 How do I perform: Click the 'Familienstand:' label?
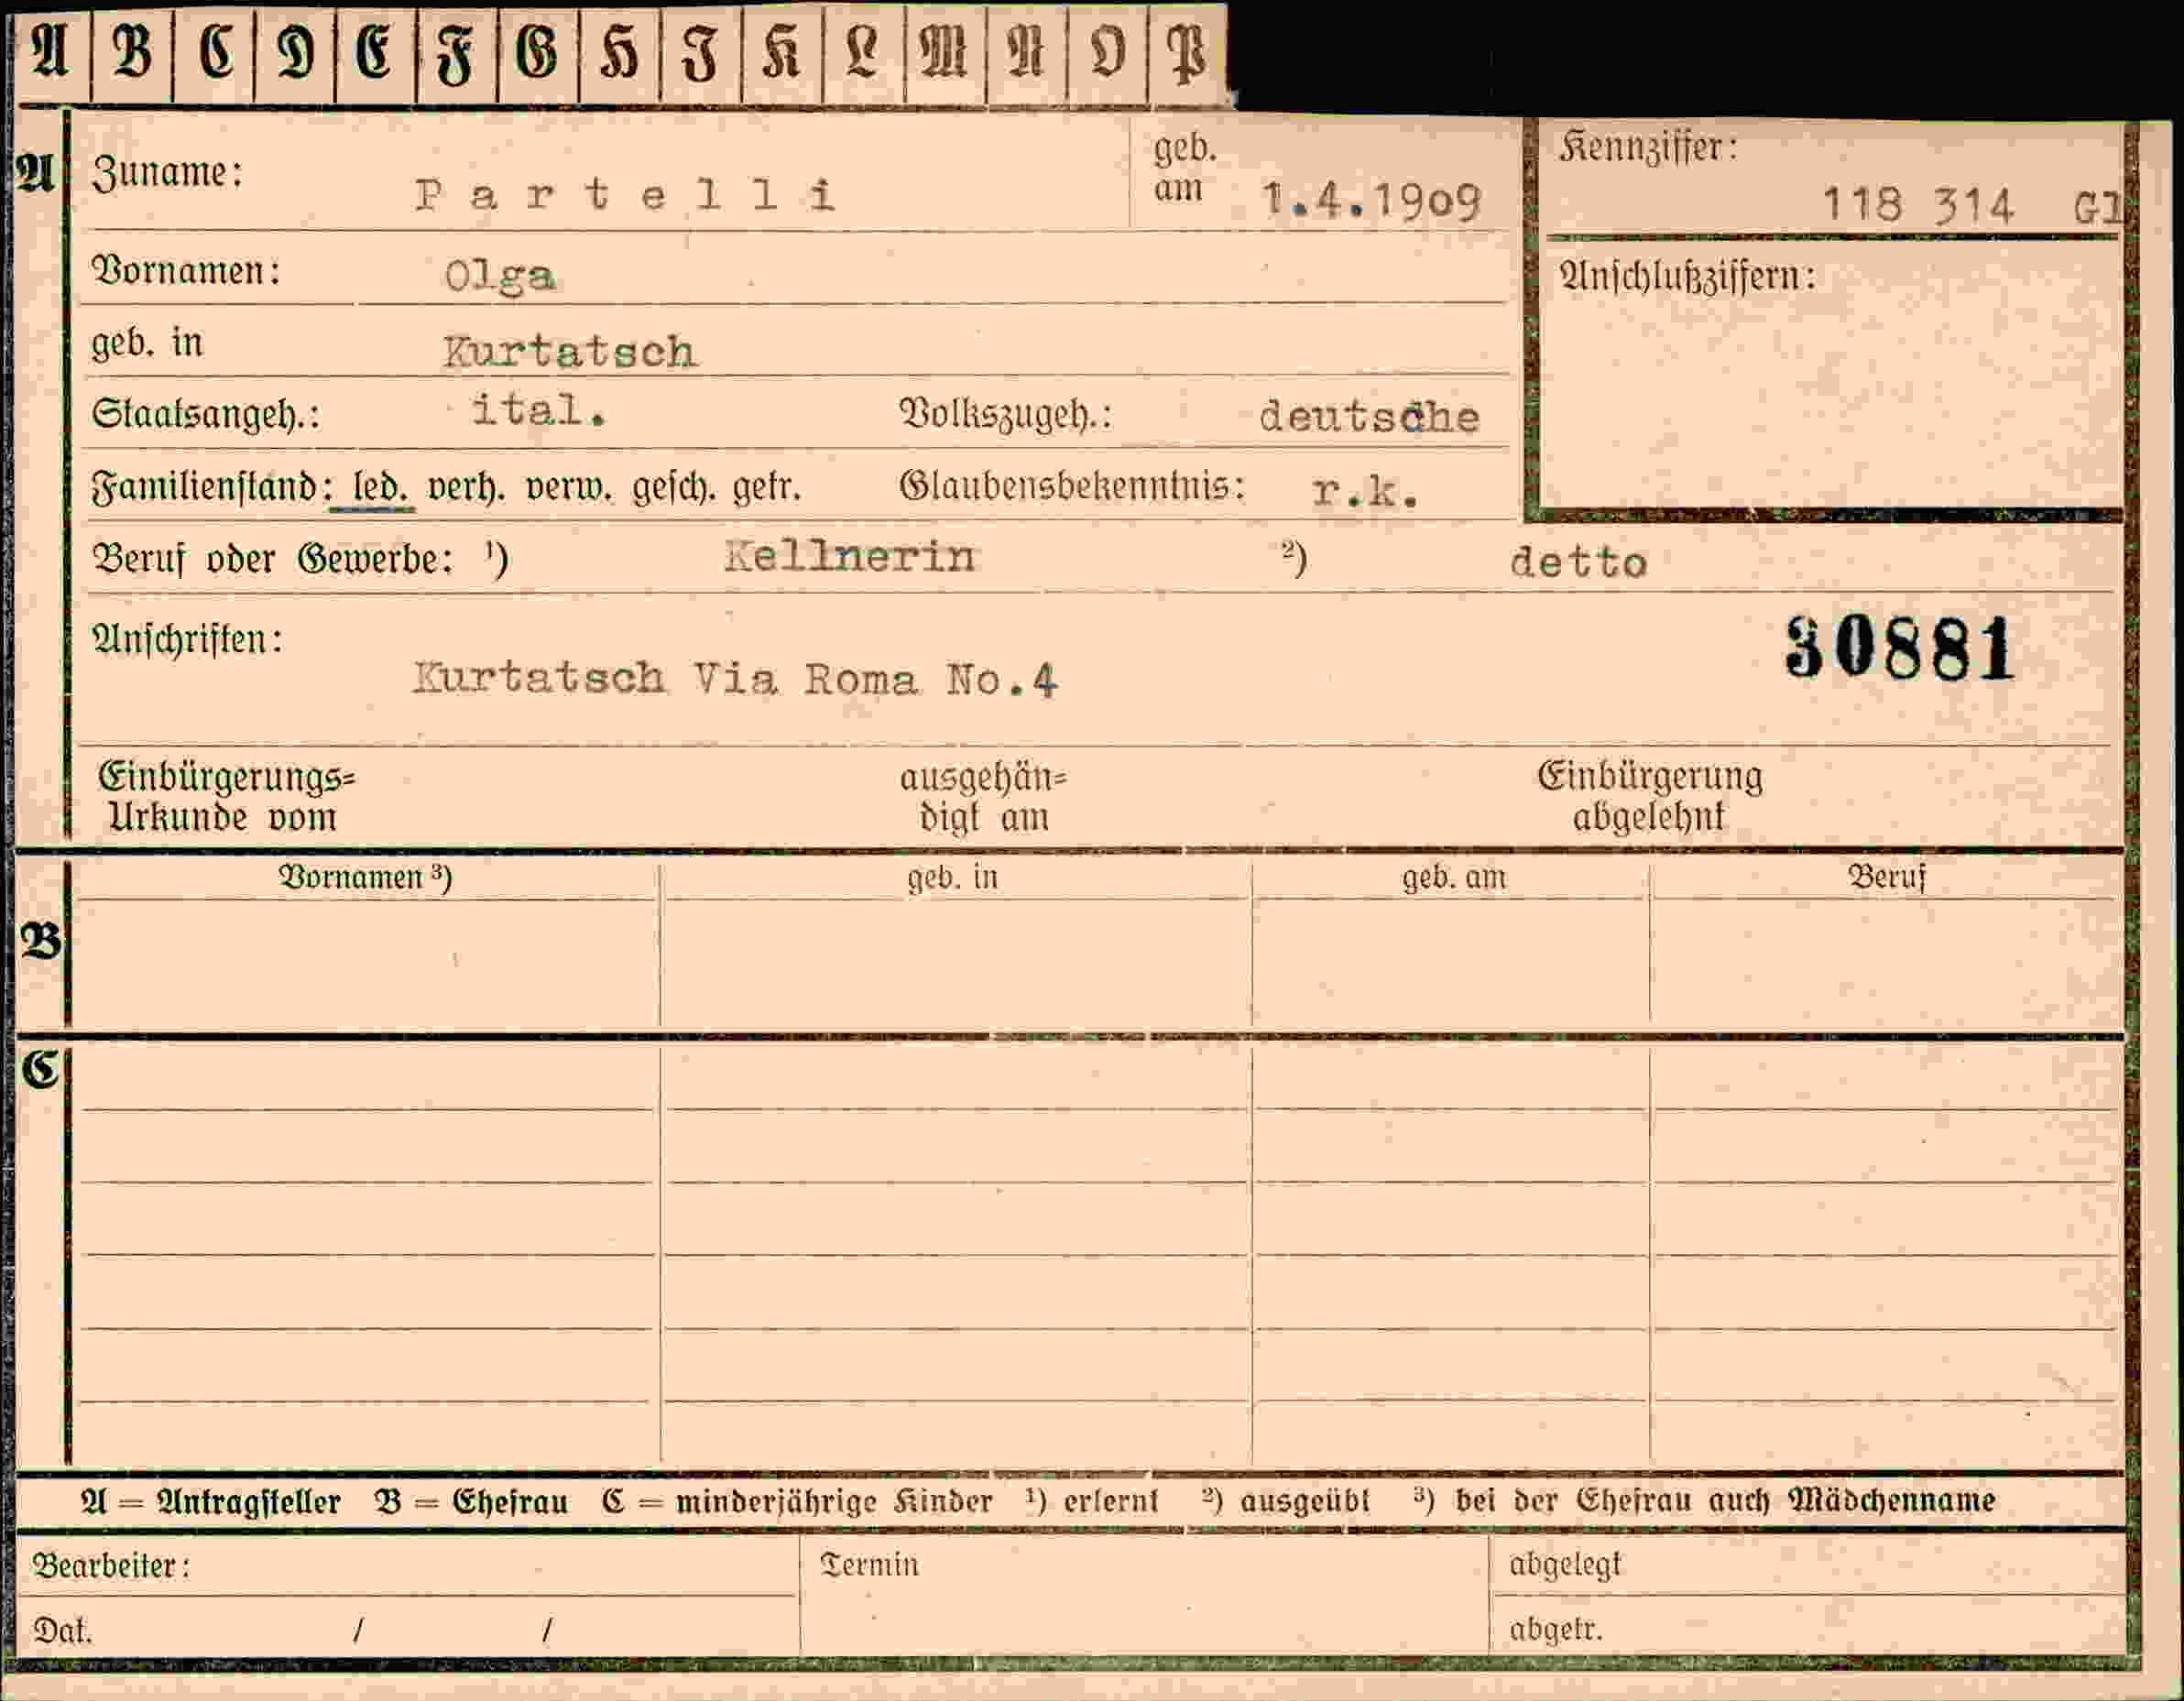pos(211,487)
